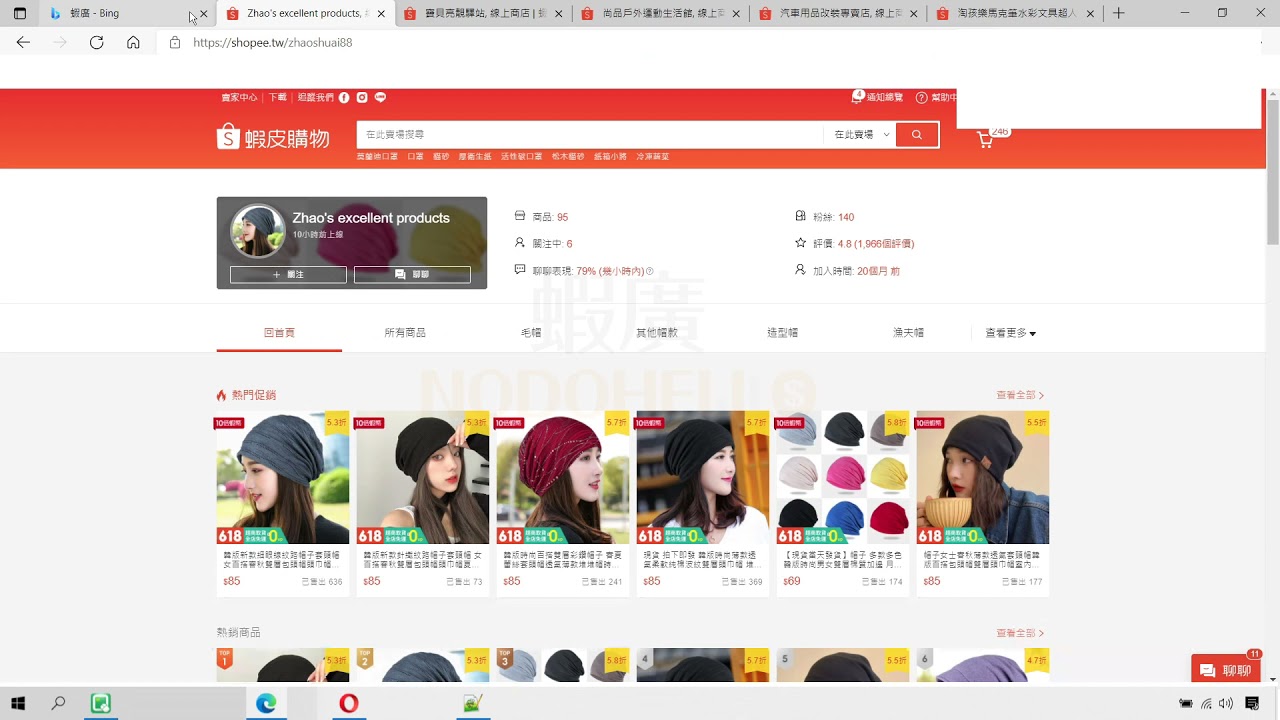Click the orange search magnifier button
This screenshot has height=720, width=1280.
click(x=916, y=135)
